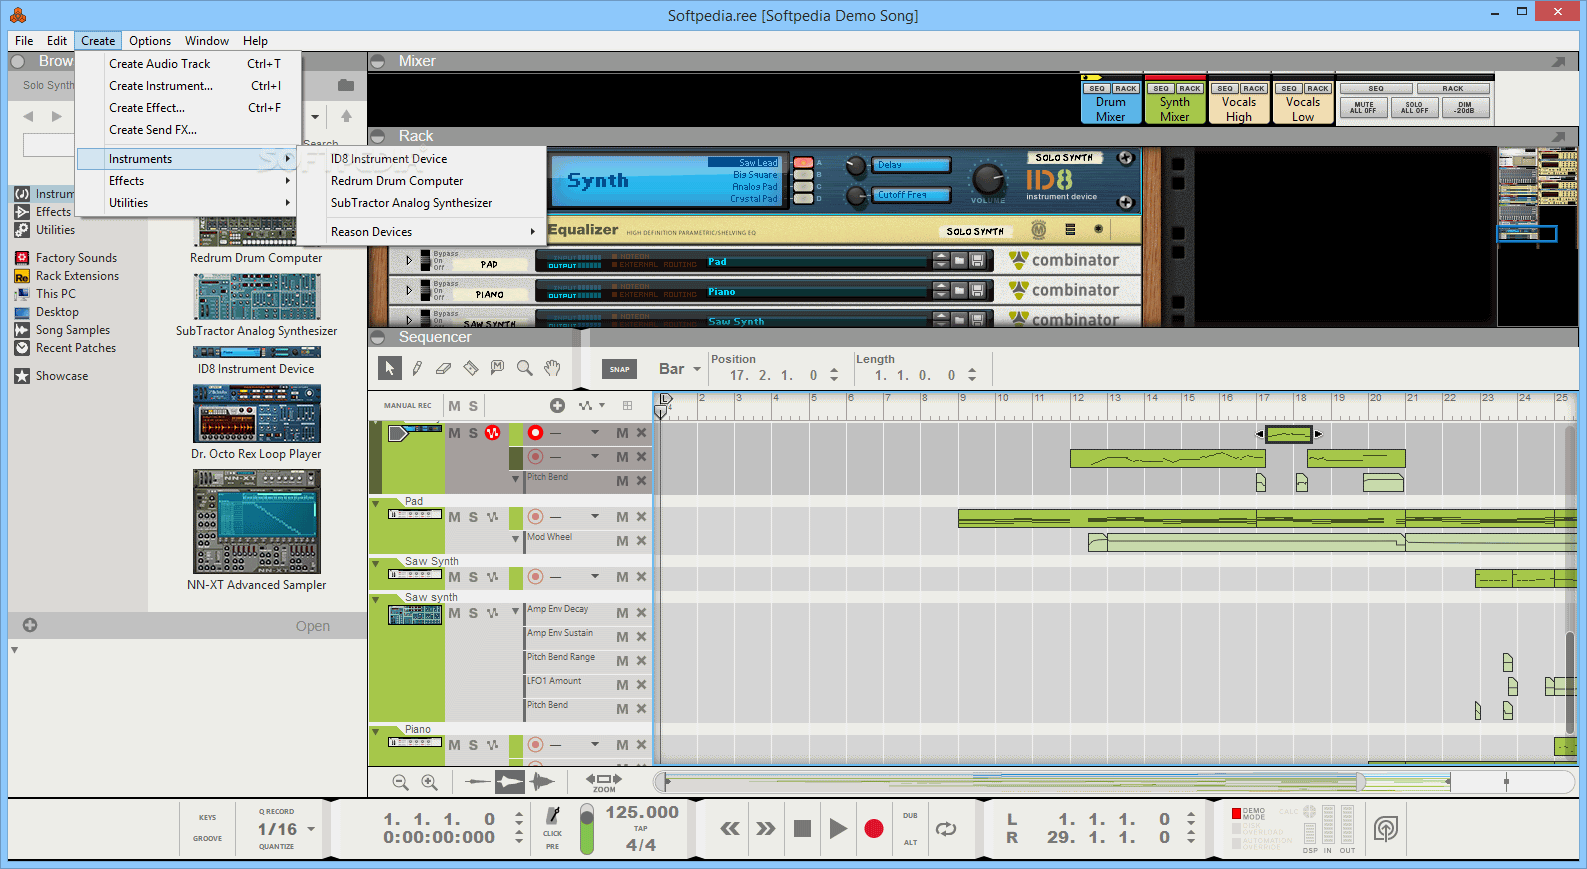Click the horizontal zoom out magnifier
This screenshot has width=1587, height=869.
point(400,782)
